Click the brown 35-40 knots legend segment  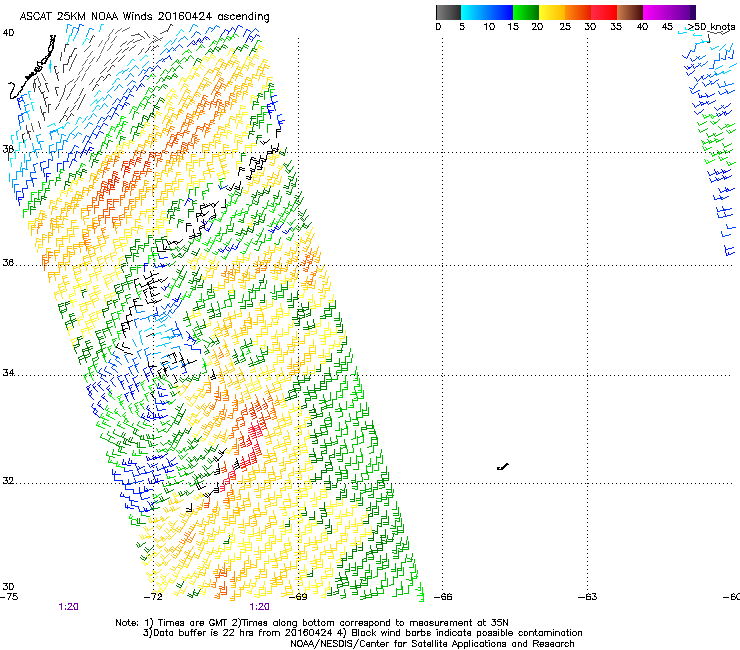point(630,12)
